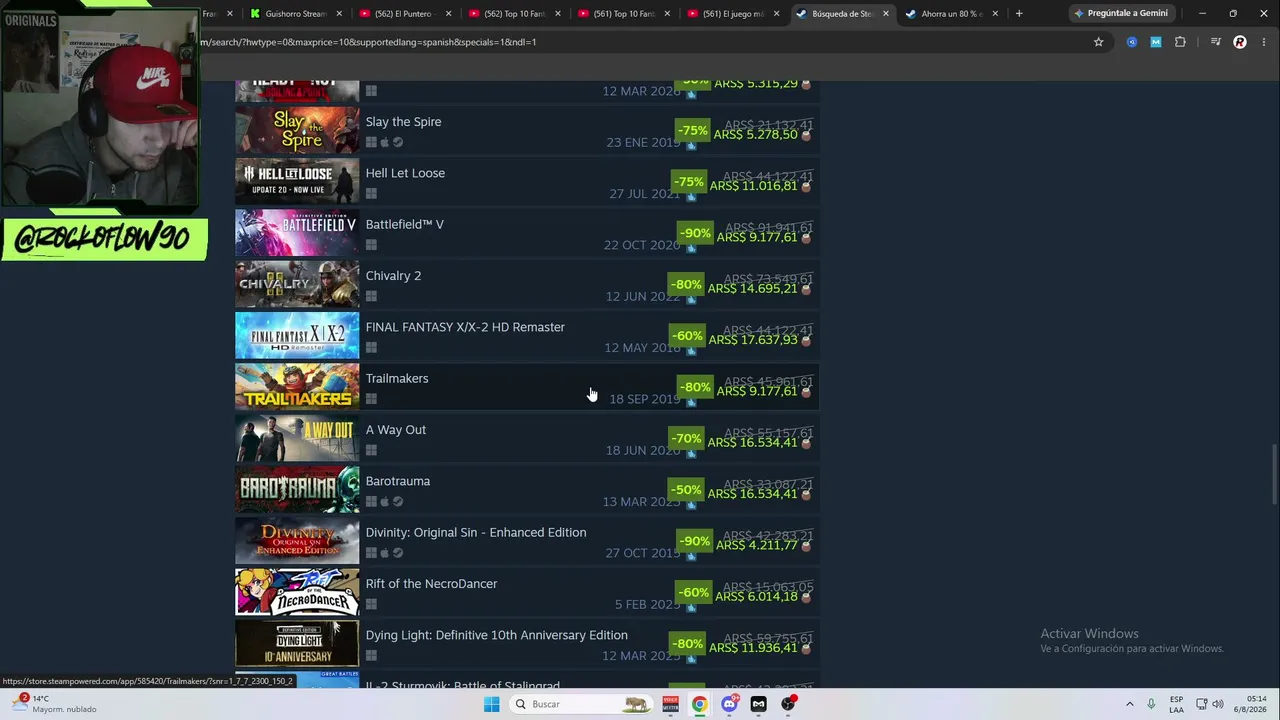Click the -50% discount badge for Barotrauma

tap(686, 490)
